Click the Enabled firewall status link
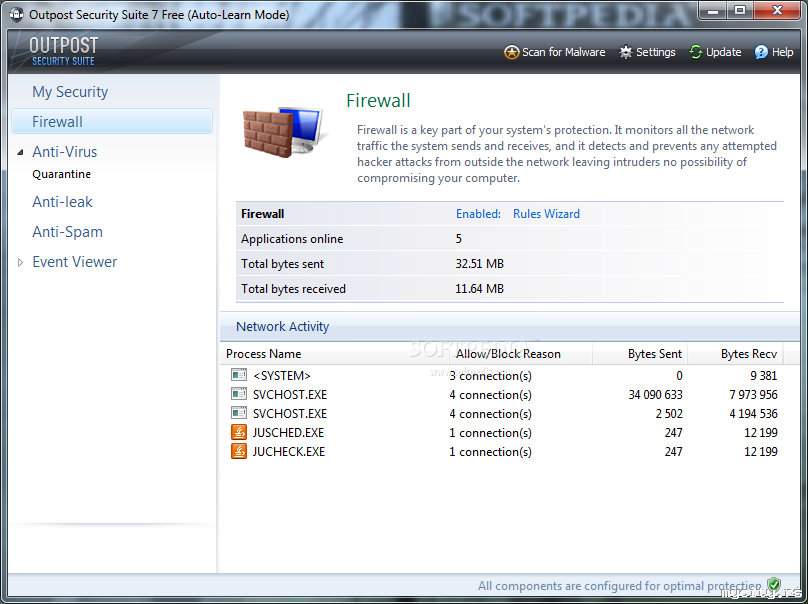This screenshot has width=808, height=604. coord(478,214)
